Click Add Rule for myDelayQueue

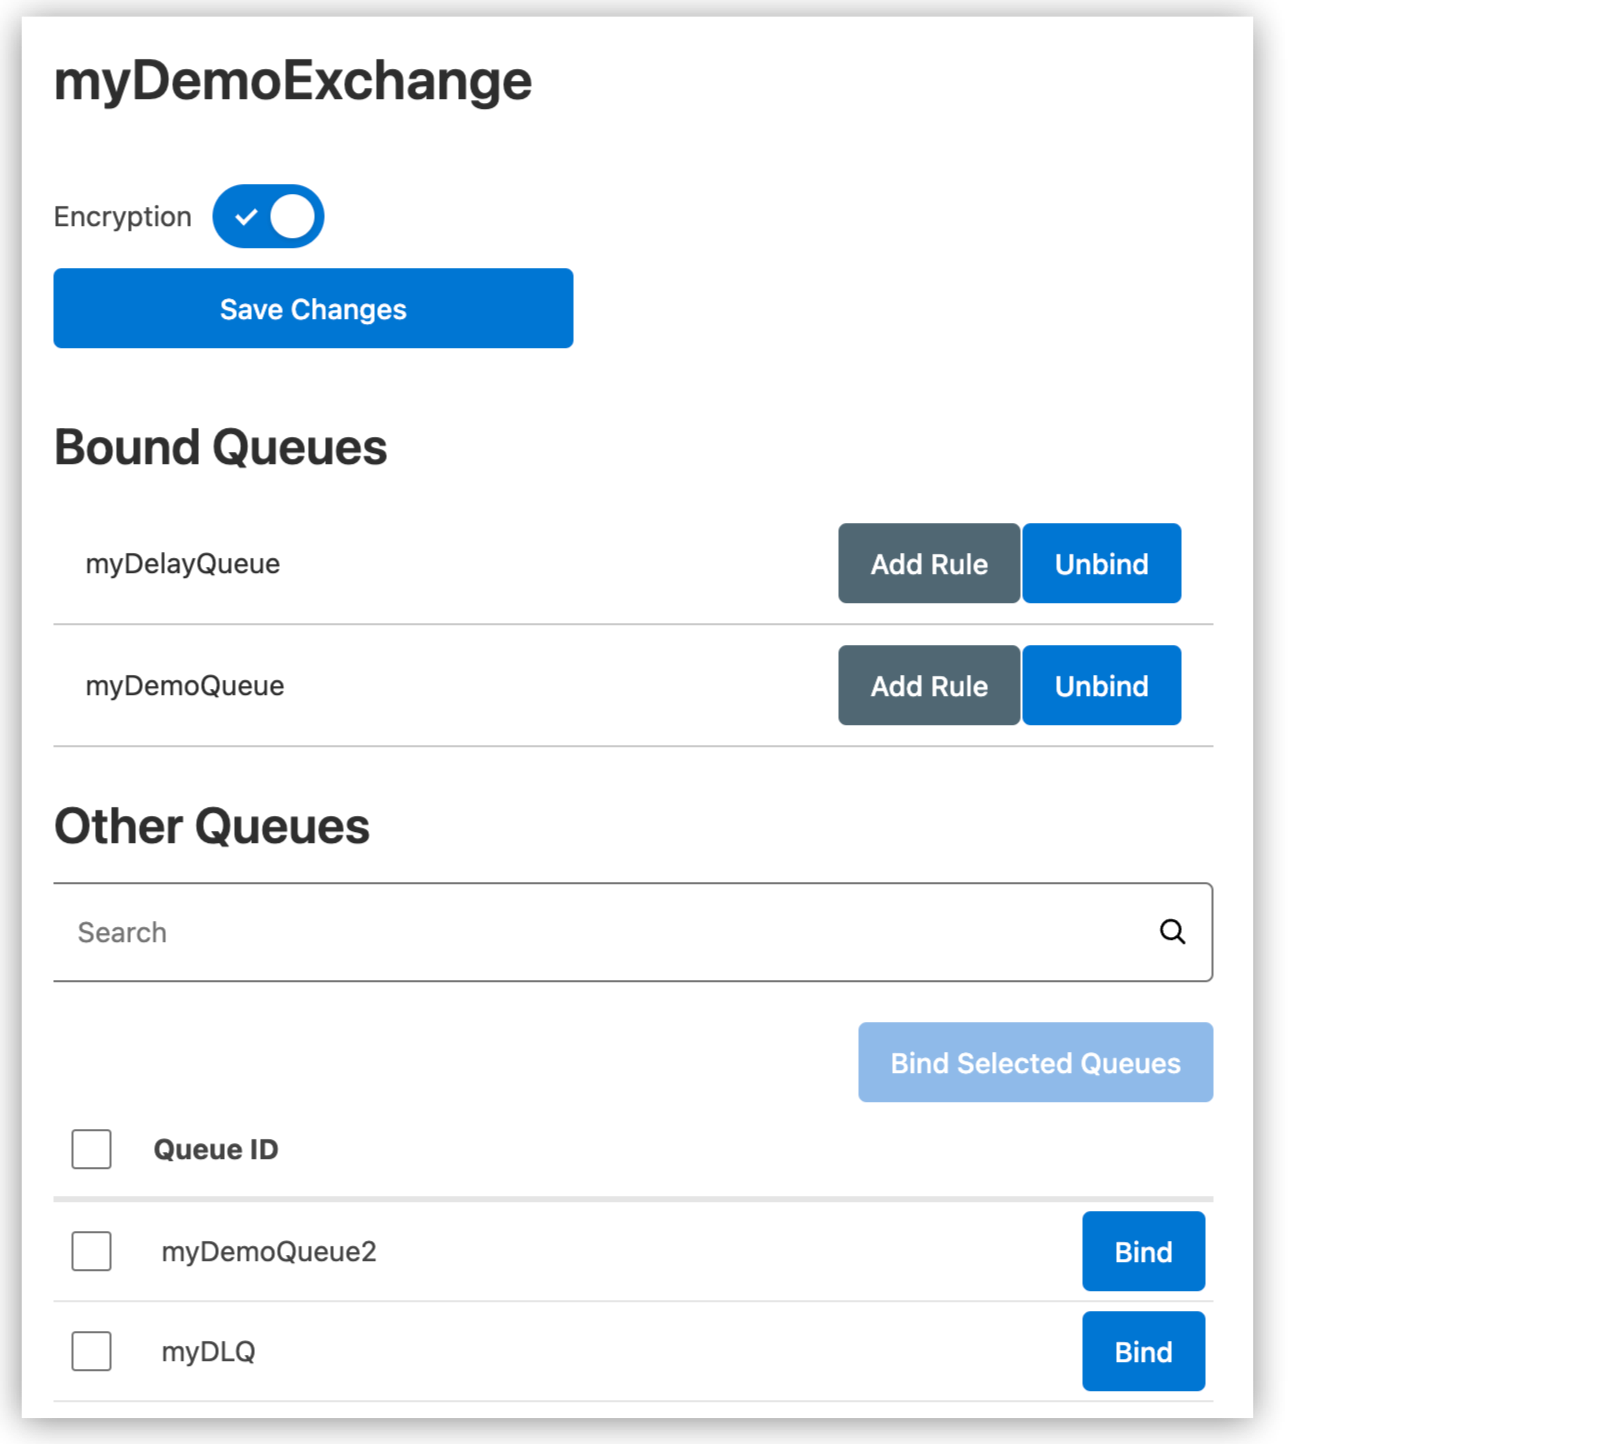pos(928,563)
